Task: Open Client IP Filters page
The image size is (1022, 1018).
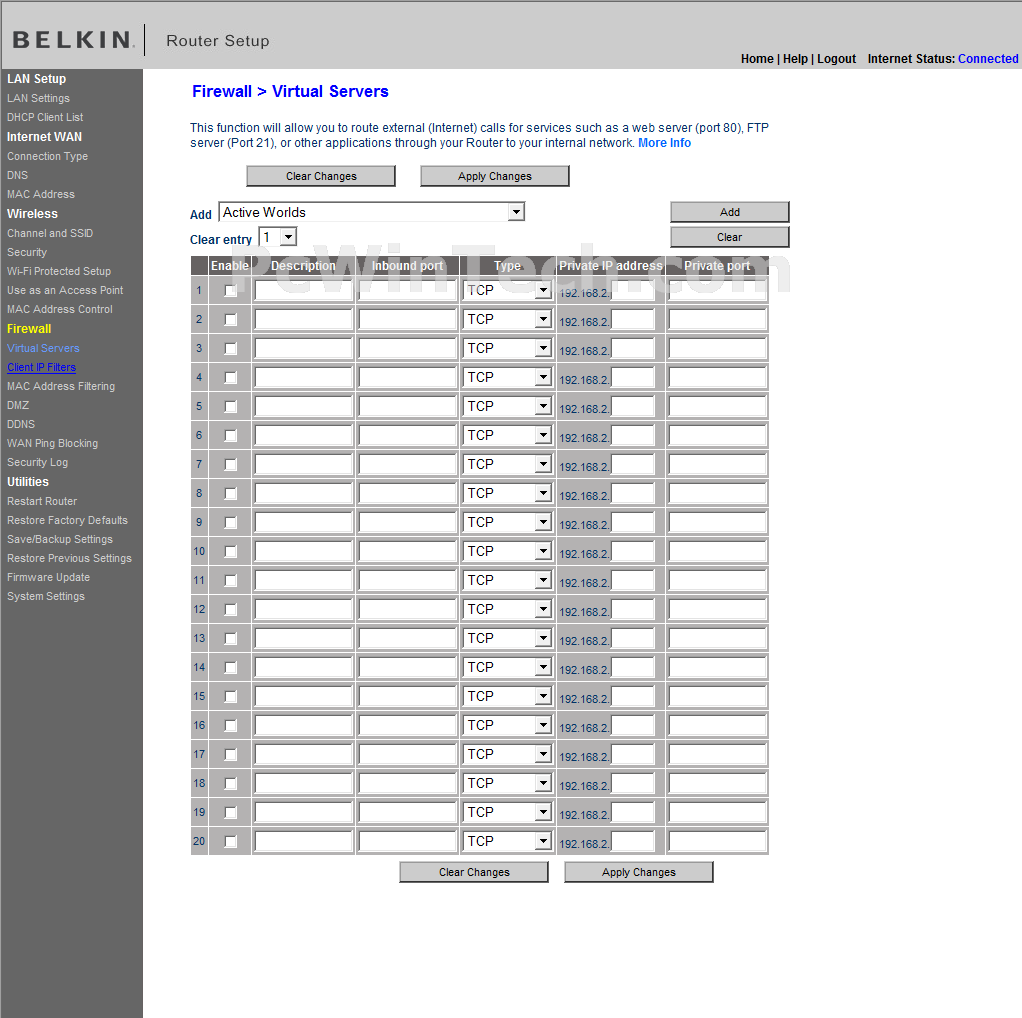Action: coord(41,368)
